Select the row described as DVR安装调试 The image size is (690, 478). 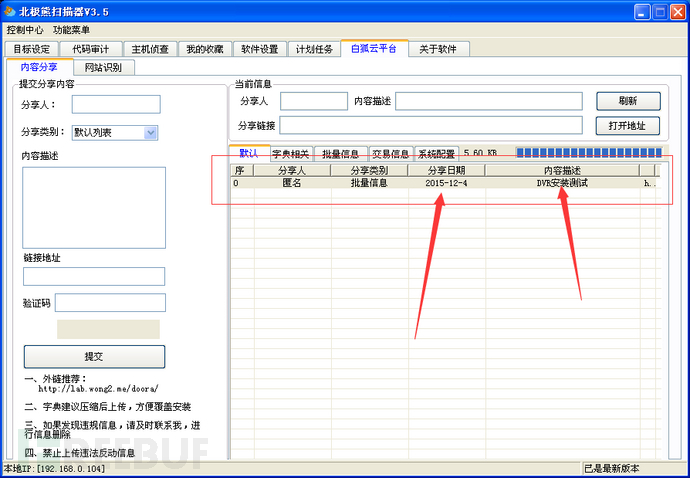point(561,184)
